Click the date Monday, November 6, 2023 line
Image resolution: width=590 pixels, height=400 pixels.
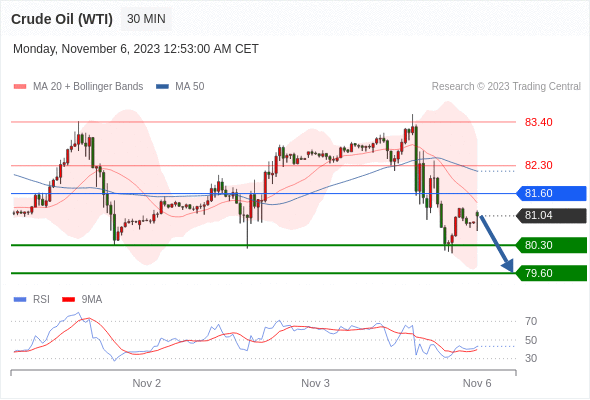(x=135, y=49)
